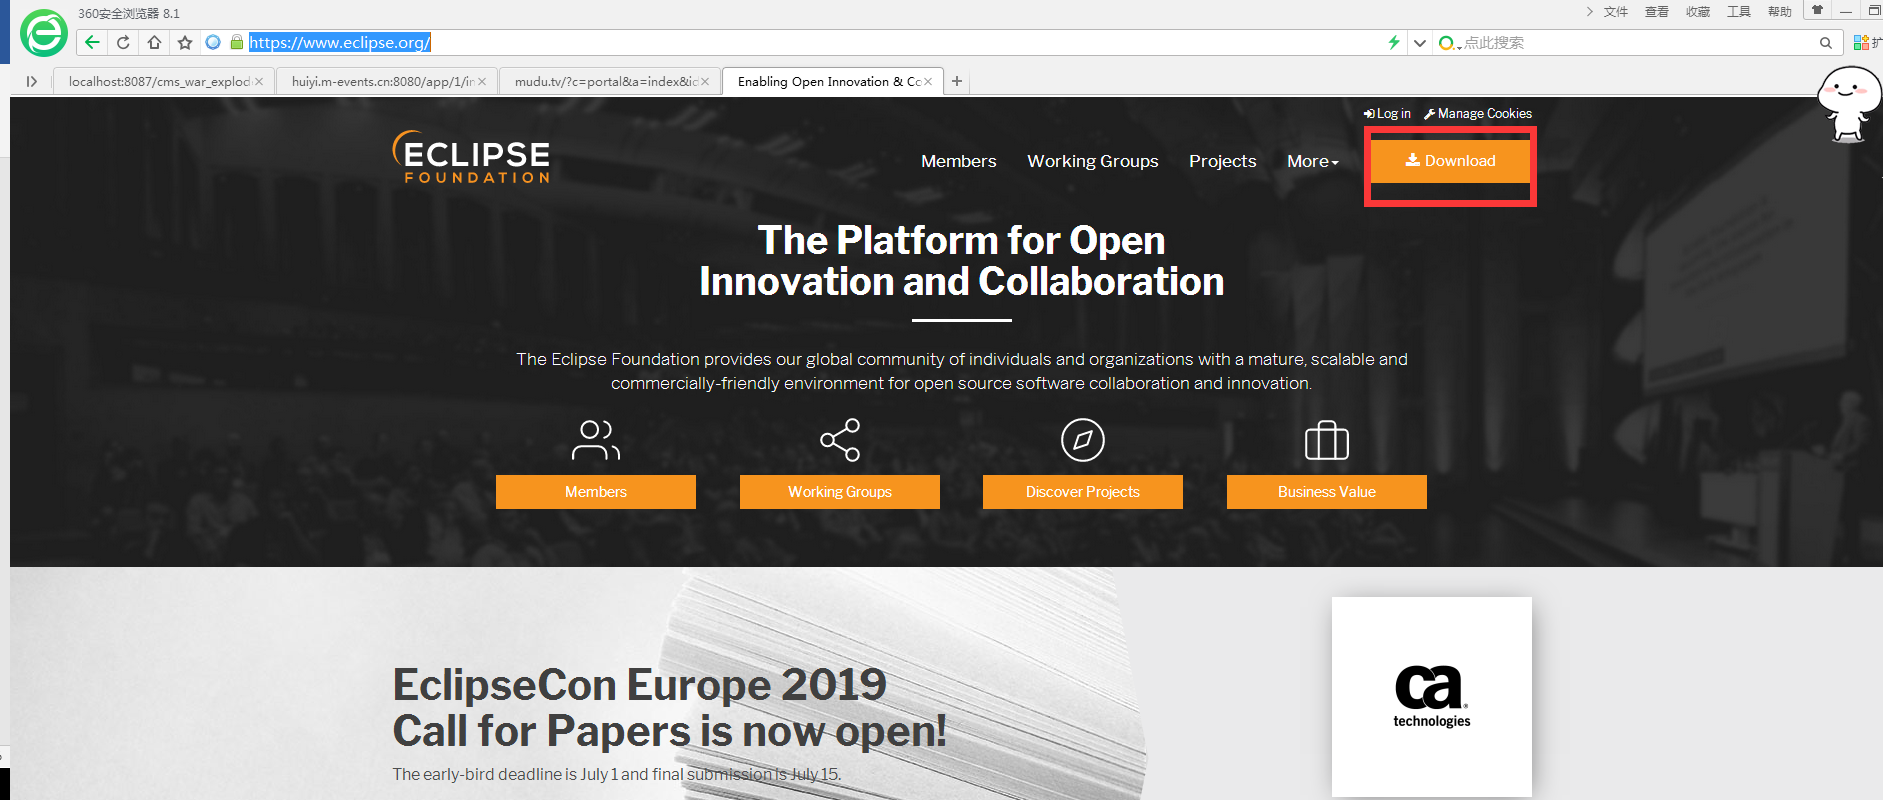The width and height of the screenshot is (1883, 800).
Task: Open the Log in link
Action: 1387,114
